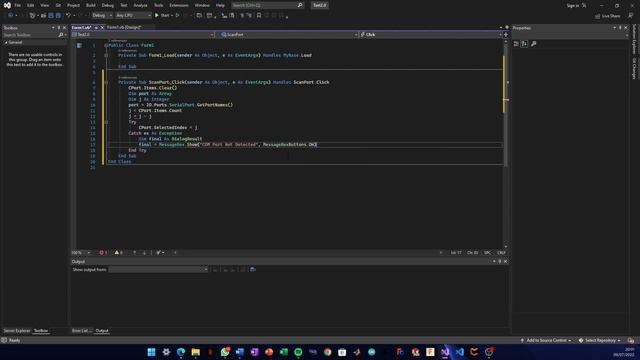
Task: Open Visual Studio Code from taskbar
Action: (x=460, y=352)
